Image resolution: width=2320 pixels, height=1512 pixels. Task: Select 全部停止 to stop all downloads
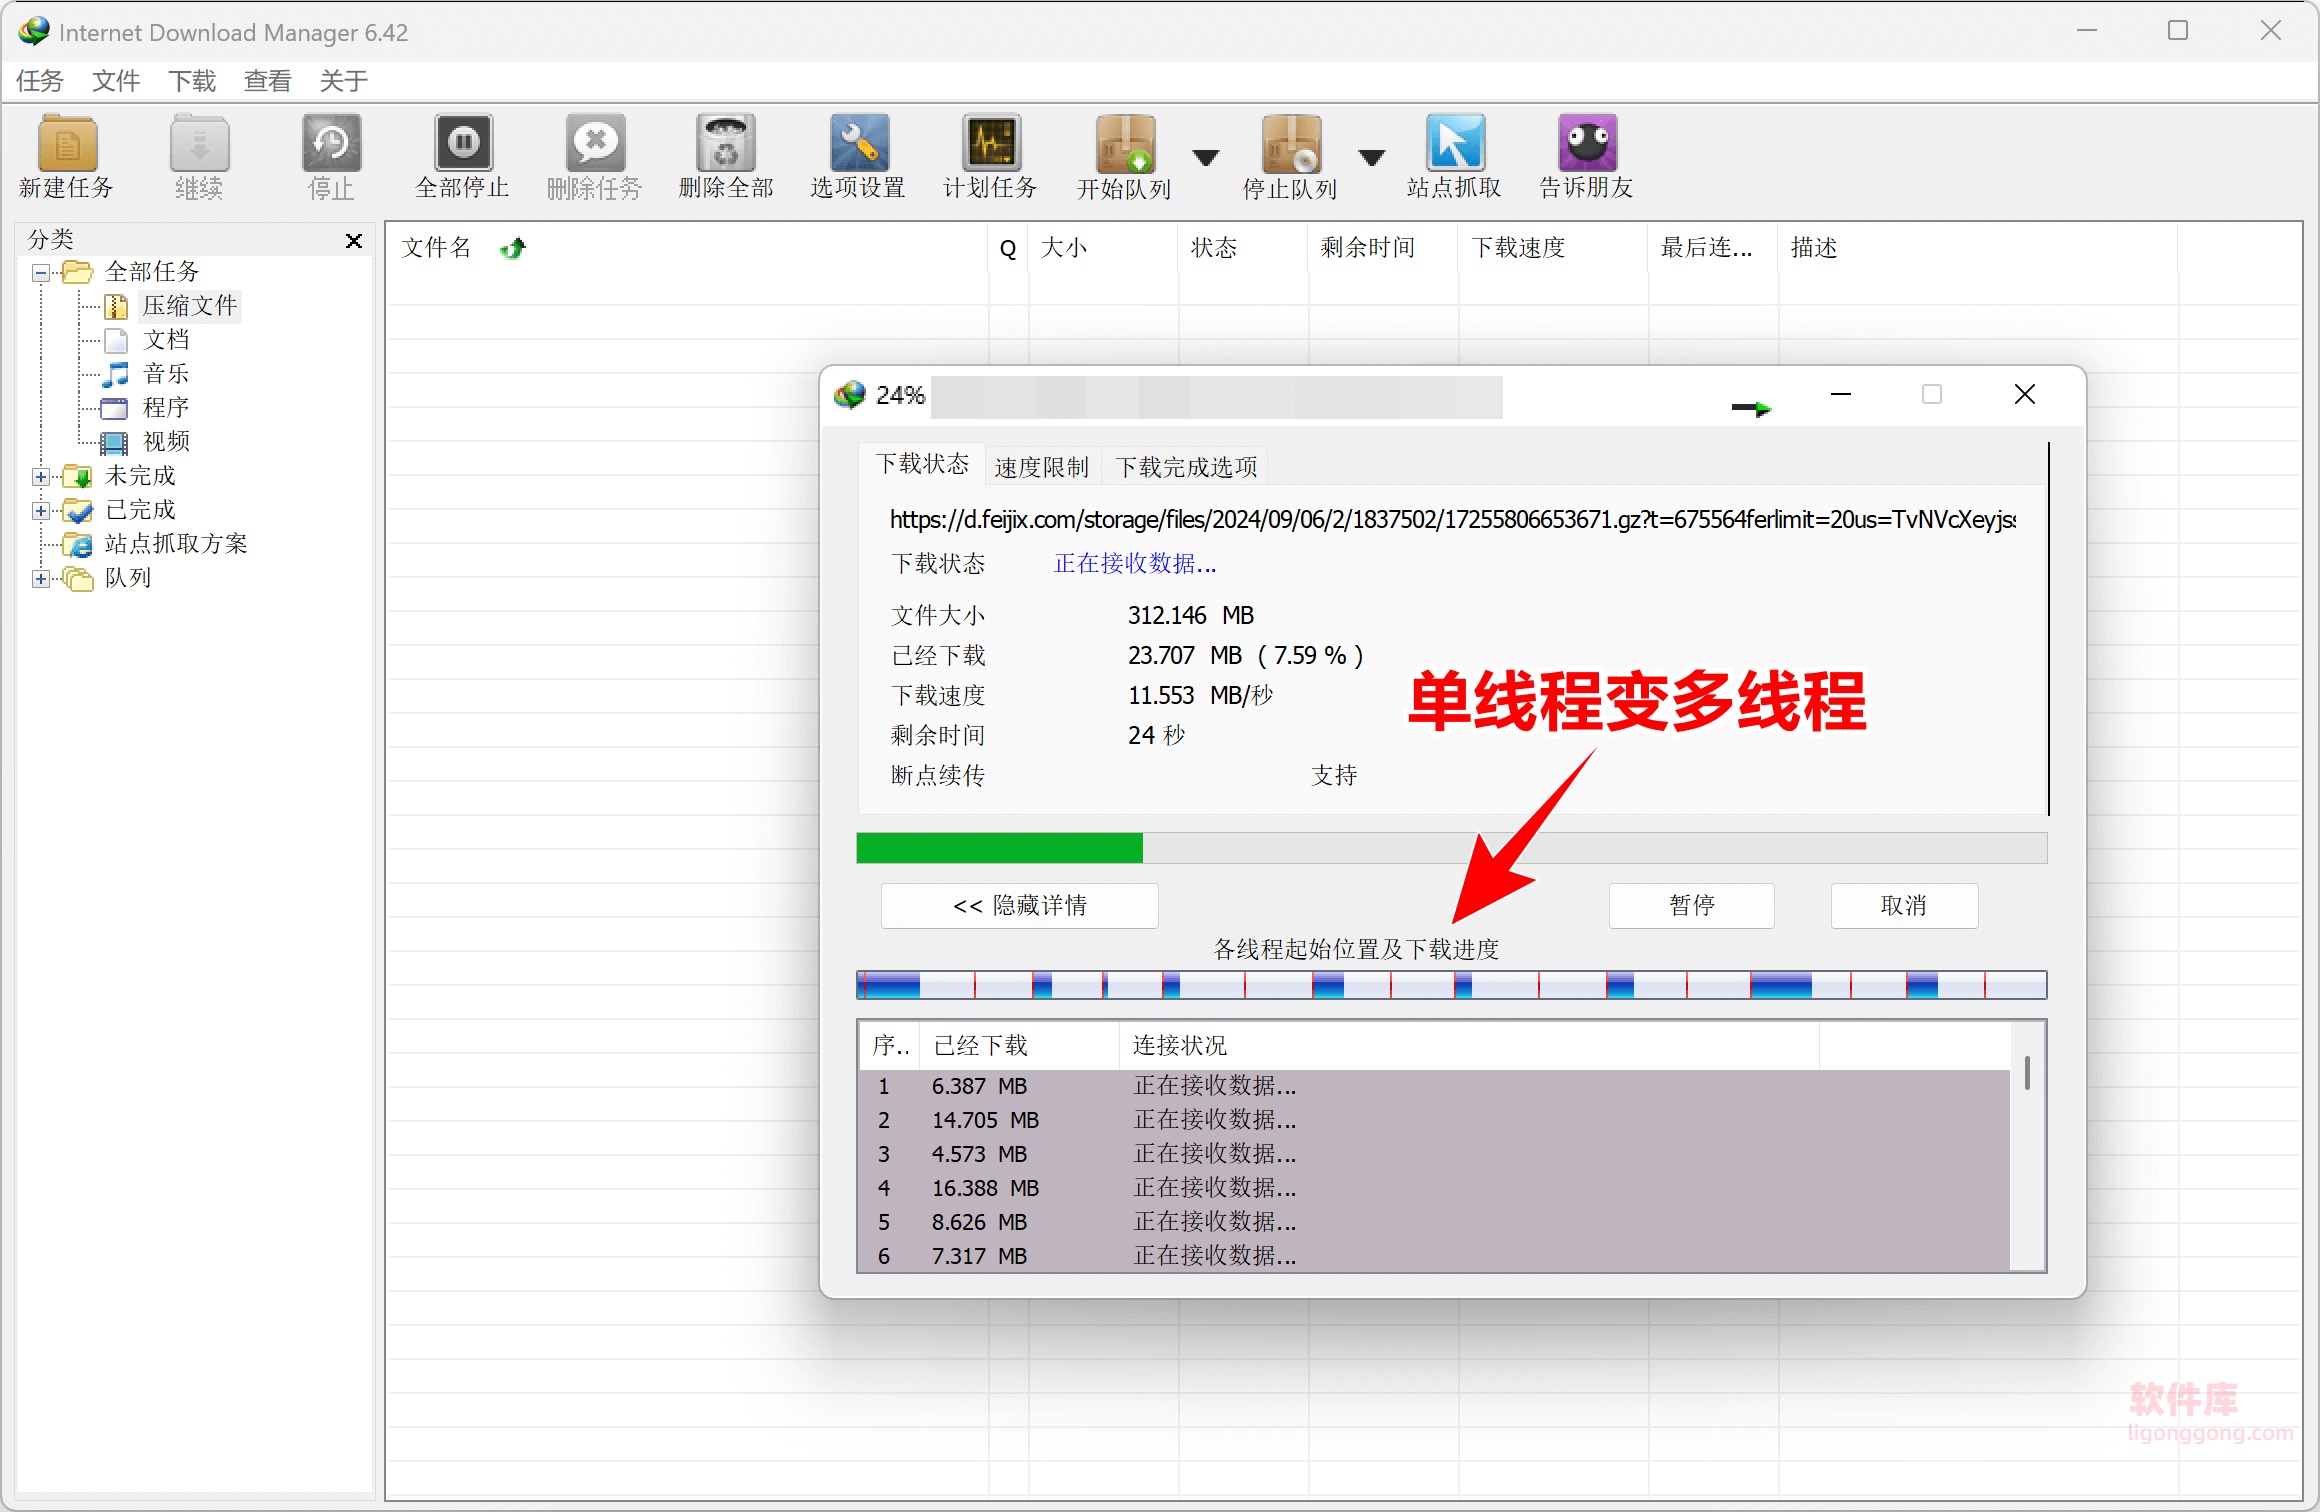tap(462, 155)
